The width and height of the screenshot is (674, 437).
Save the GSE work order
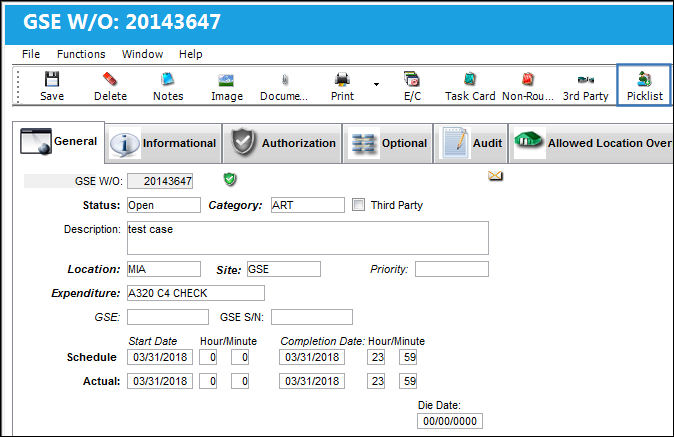(x=52, y=86)
